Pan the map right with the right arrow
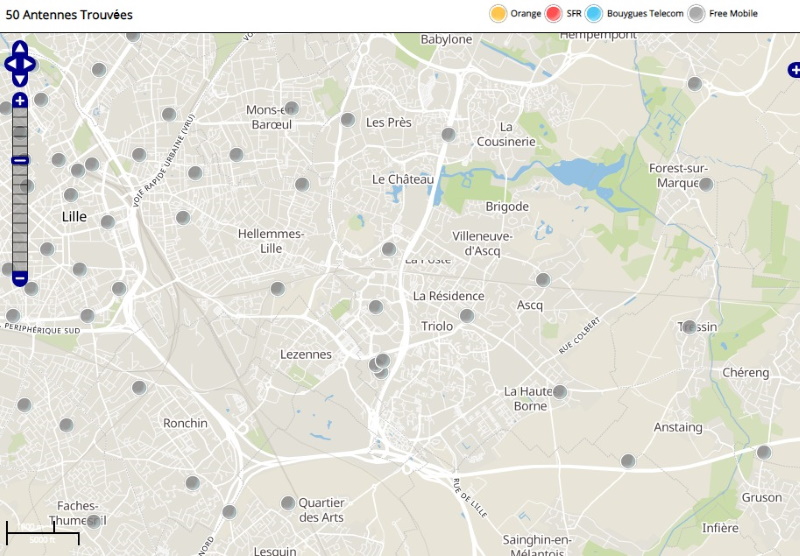This screenshot has height=556, width=800. coord(30,64)
